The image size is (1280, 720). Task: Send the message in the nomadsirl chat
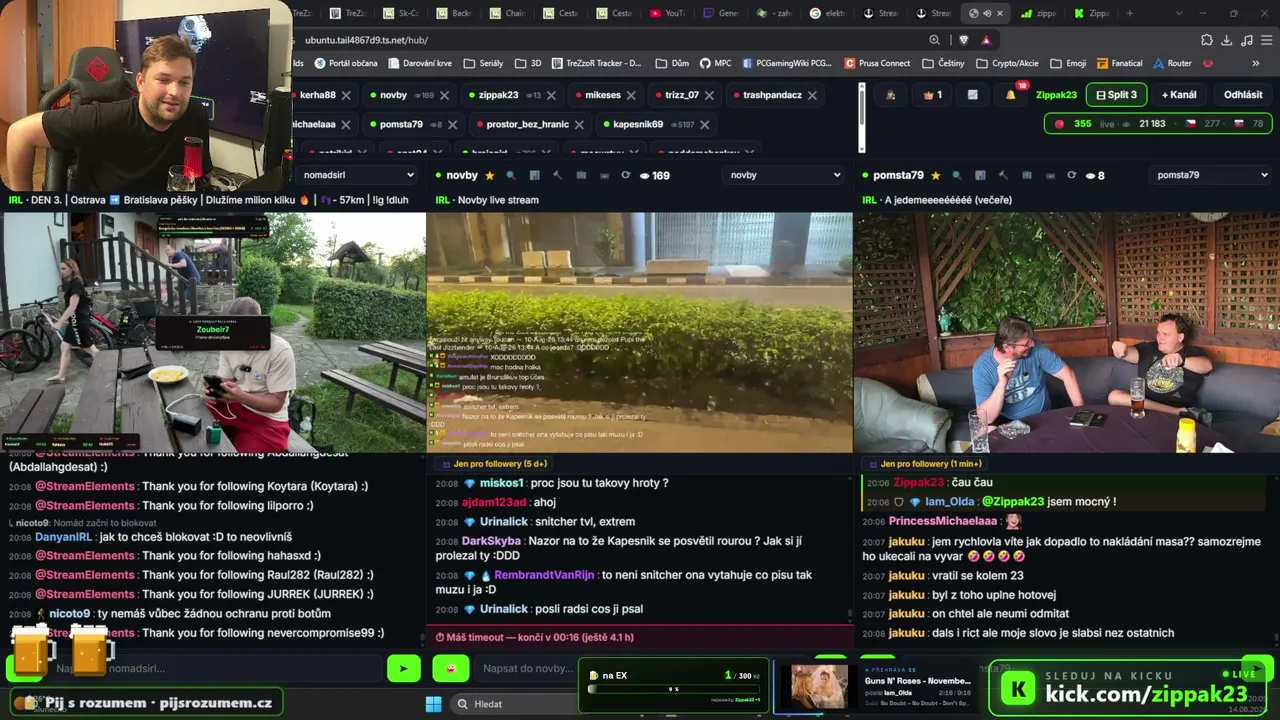point(404,668)
